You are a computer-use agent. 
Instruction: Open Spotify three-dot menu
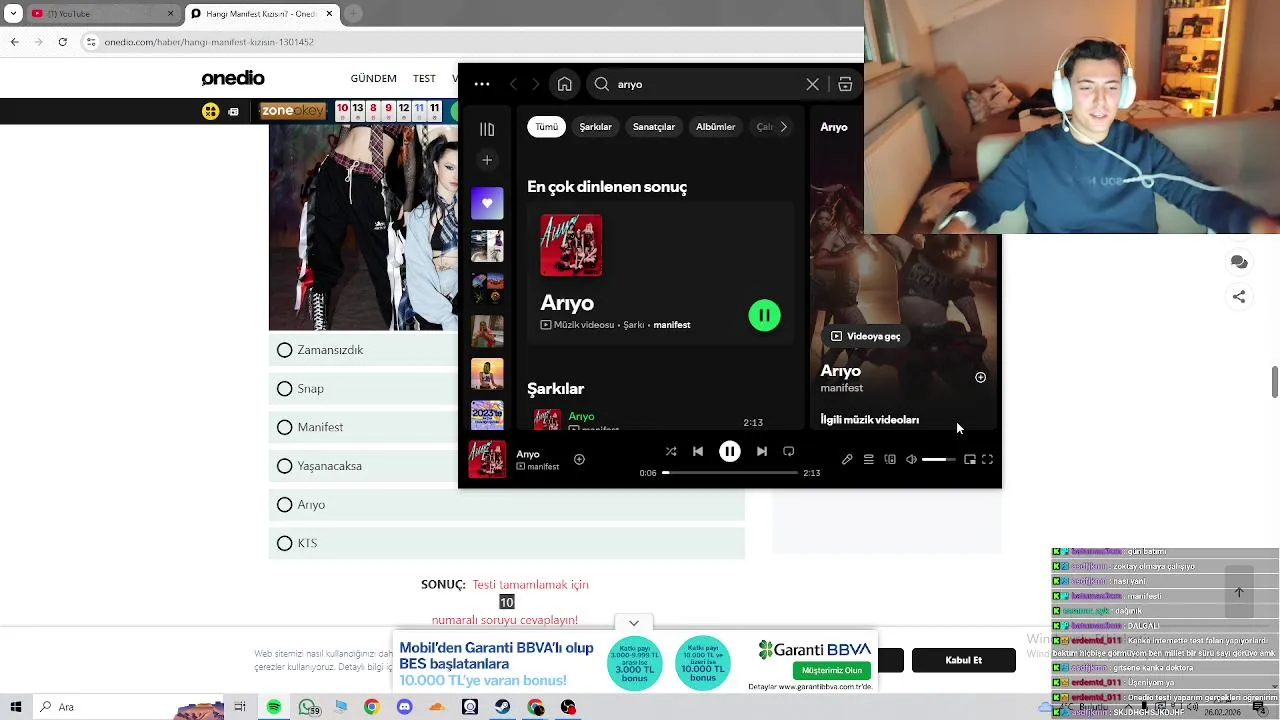[482, 85]
